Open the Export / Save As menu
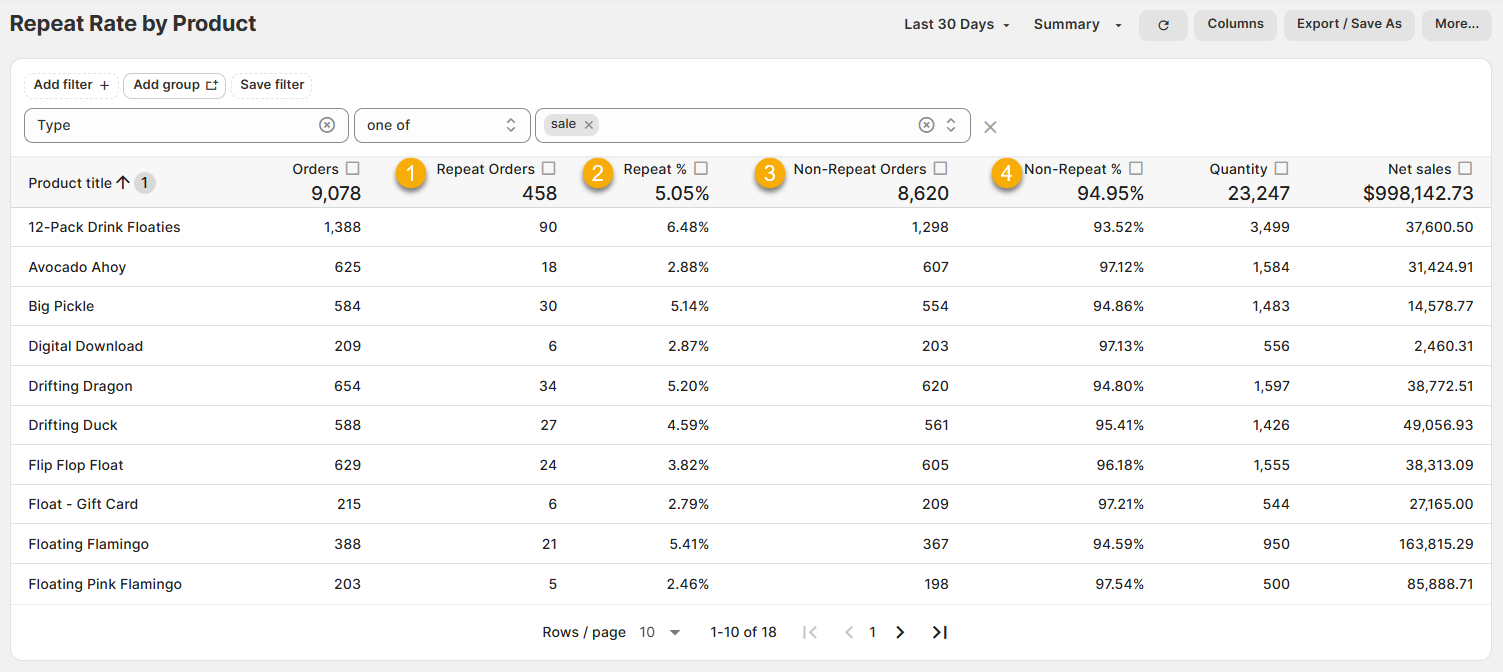The width and height of the screenshot is (1503, 672). click(x=1349, y=25)
